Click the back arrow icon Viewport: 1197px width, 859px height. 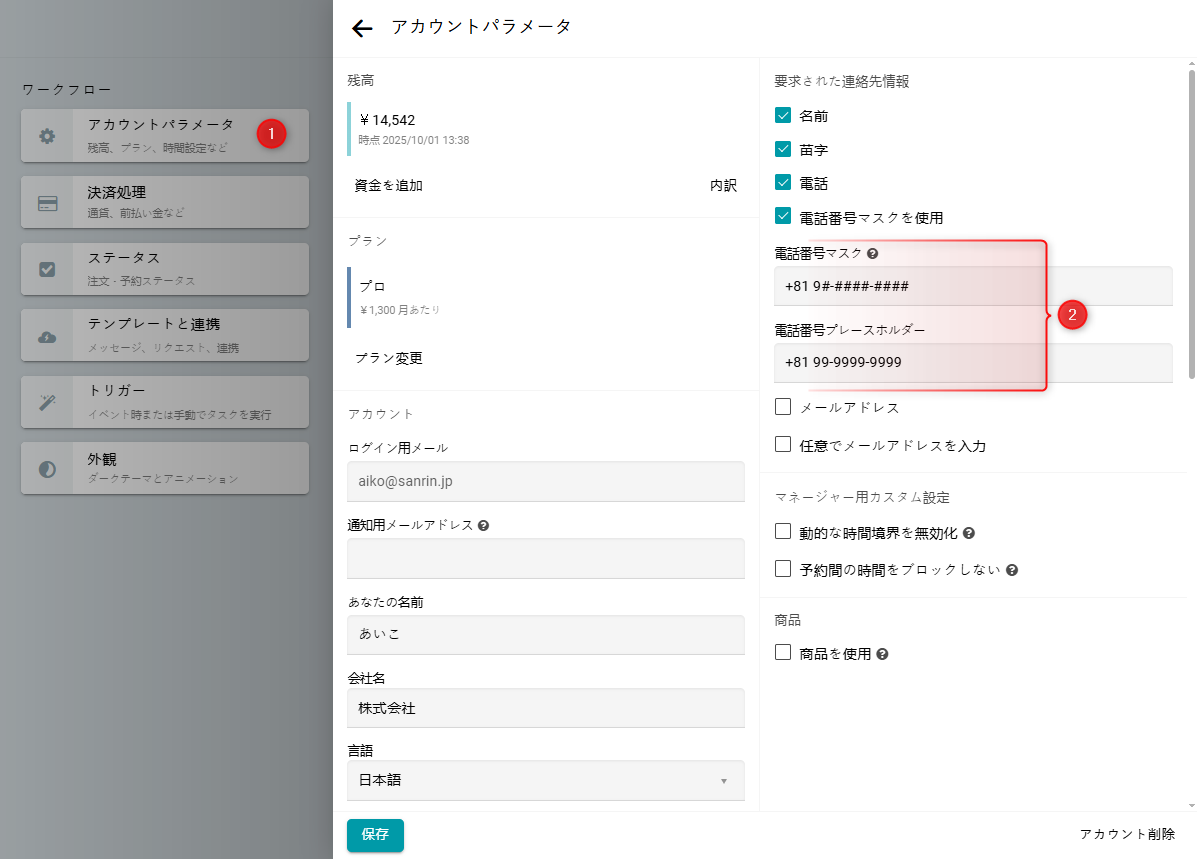(x=362, y=28)
